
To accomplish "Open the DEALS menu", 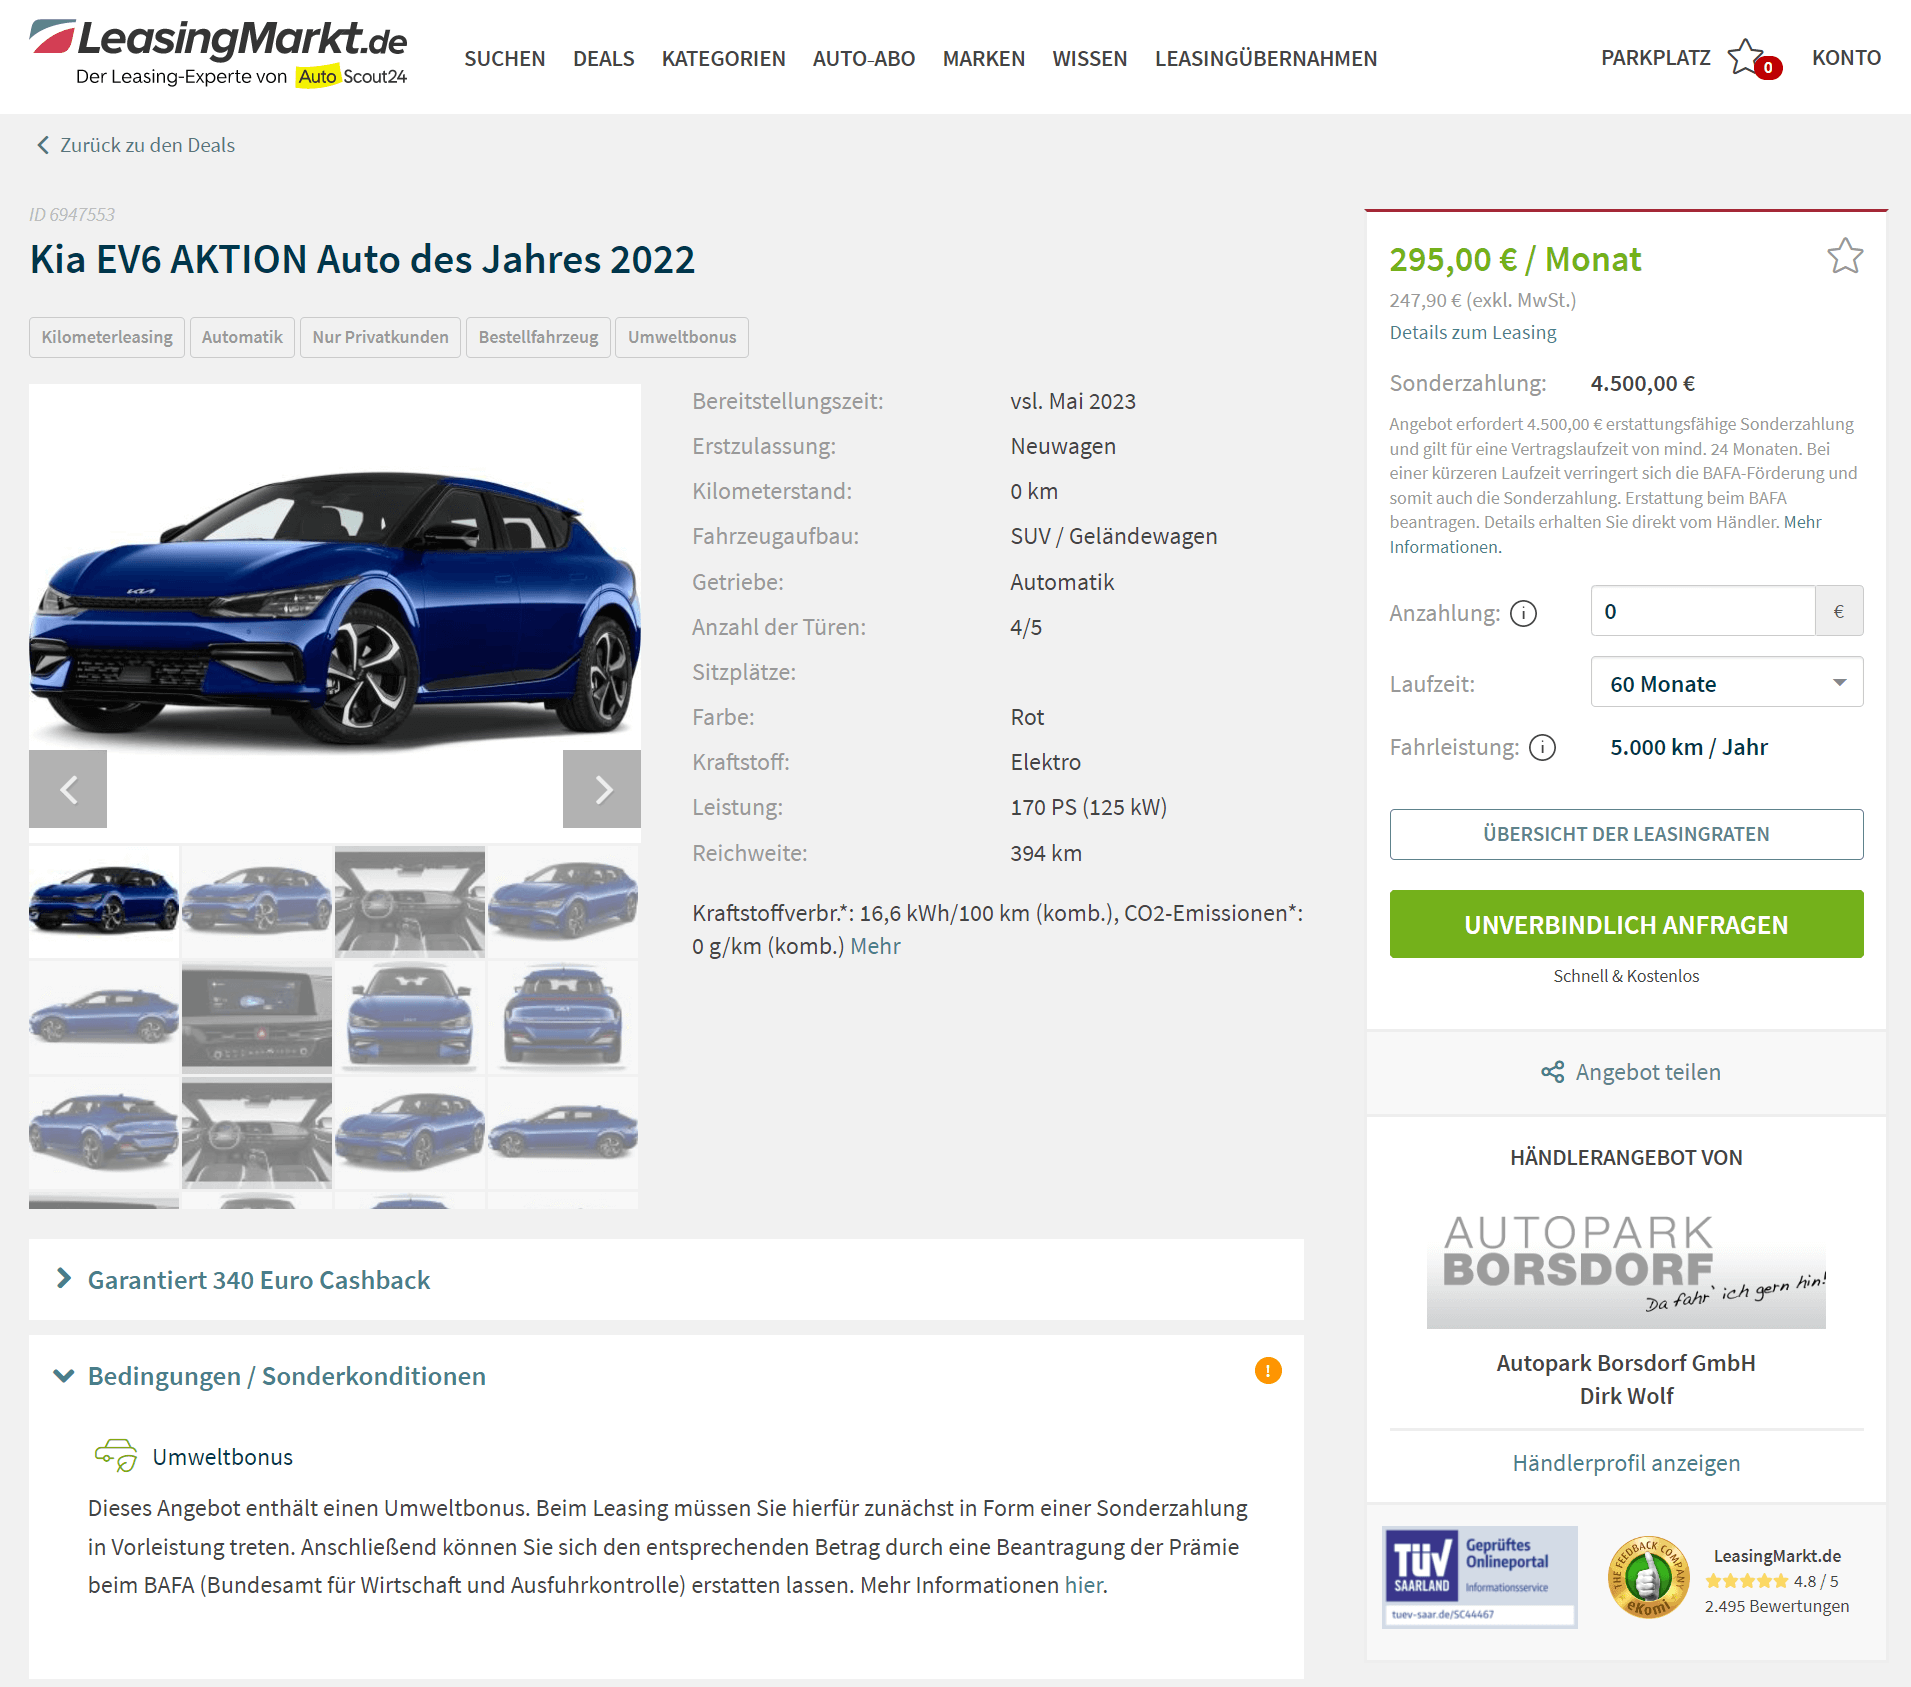I will coord(604,59).
